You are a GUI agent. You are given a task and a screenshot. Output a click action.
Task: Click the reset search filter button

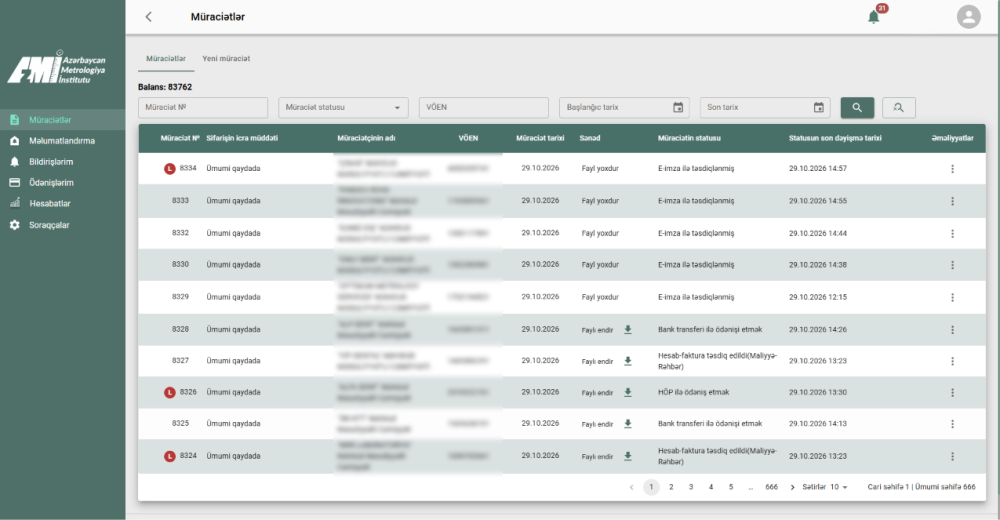pos(899,107)
